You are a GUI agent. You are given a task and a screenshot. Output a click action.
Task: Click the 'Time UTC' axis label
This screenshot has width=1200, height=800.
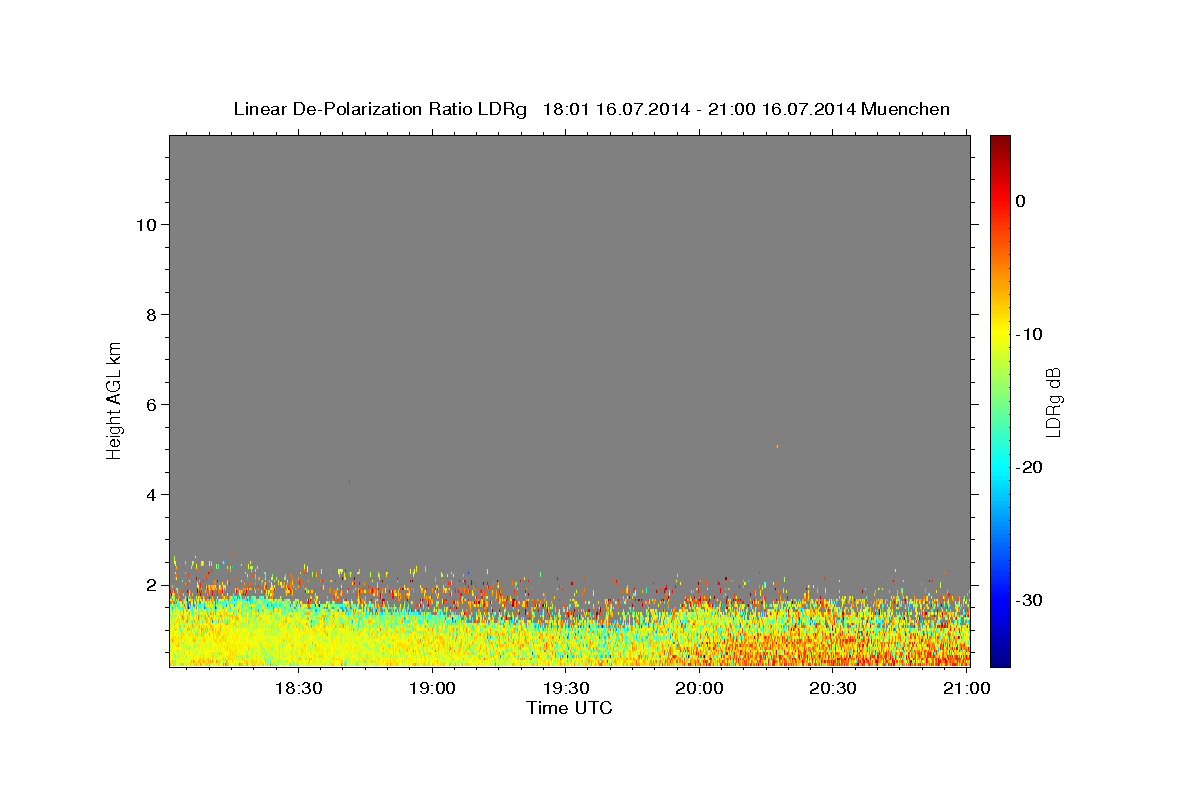tap(569, 708)
